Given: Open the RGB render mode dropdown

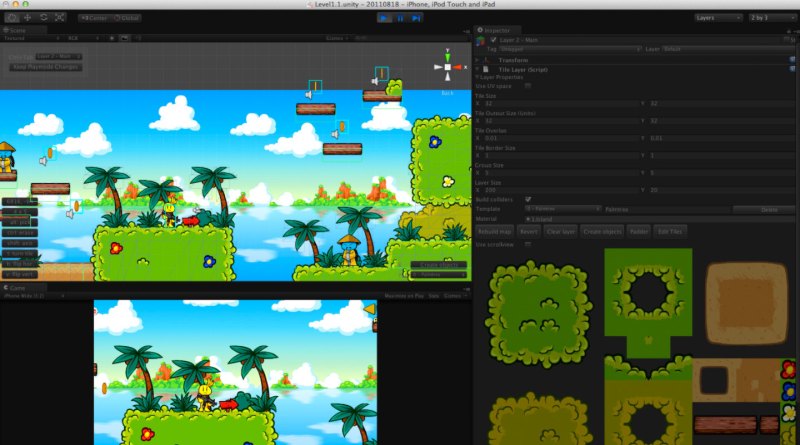Looking at the screenshot, I should [x=83, y=38].
